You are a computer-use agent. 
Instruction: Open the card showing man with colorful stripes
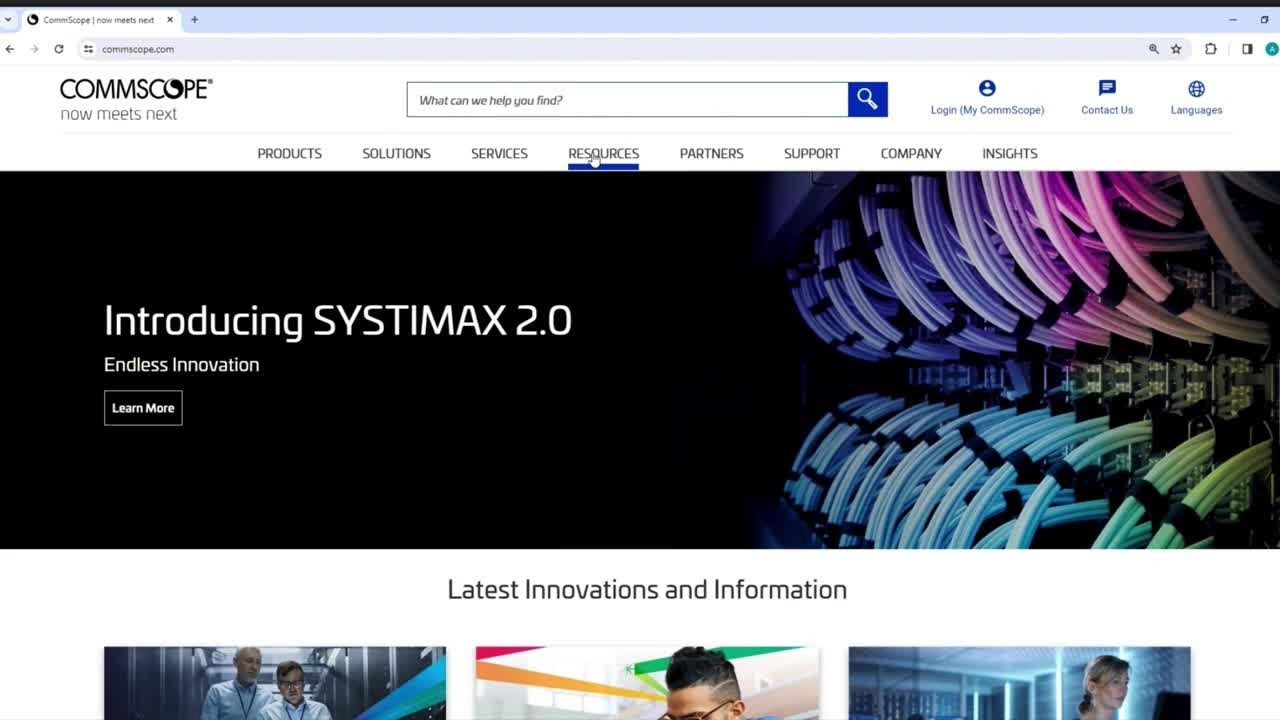pos(647,683)
